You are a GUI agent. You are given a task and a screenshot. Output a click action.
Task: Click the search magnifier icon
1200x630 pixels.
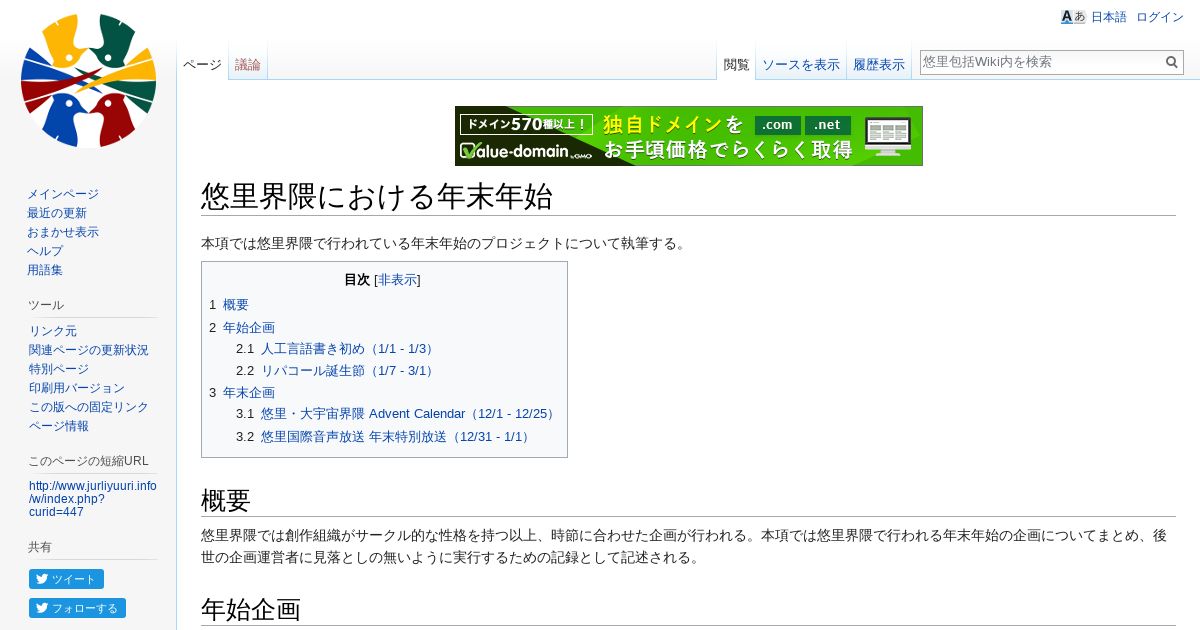[1172, 62]
